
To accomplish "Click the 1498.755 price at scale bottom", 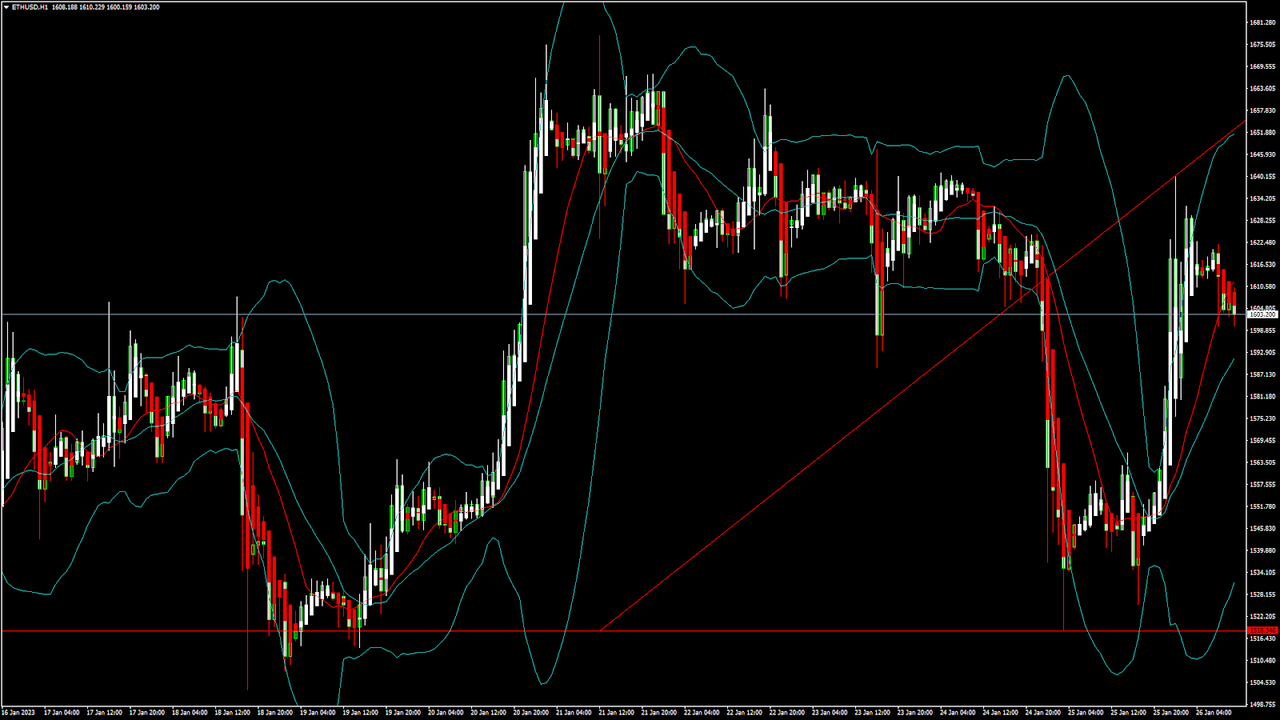I will [1263, 704].
